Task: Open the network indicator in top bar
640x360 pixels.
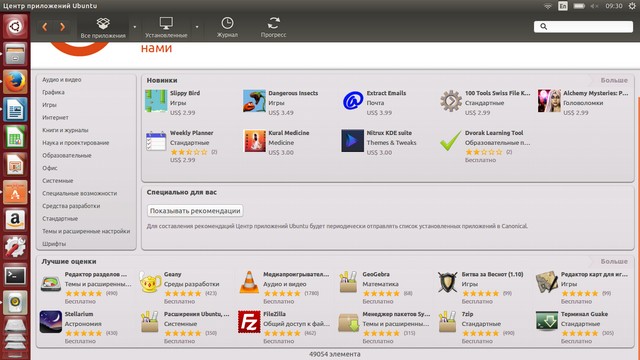Action: click(x=548, y=6)
